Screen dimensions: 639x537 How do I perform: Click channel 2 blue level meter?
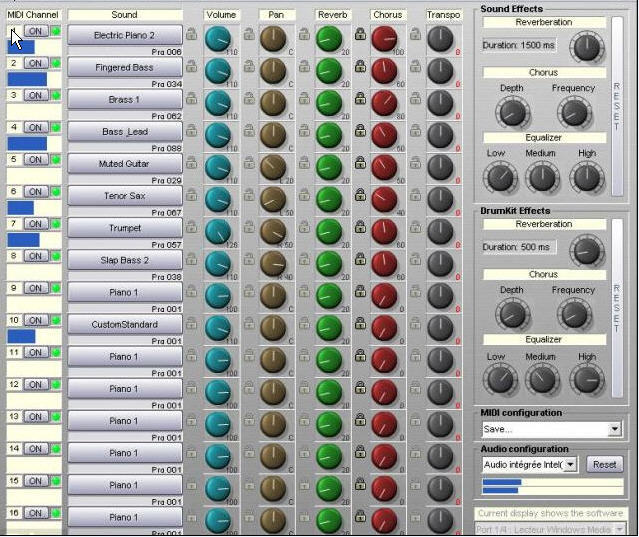tap(27, 79)
